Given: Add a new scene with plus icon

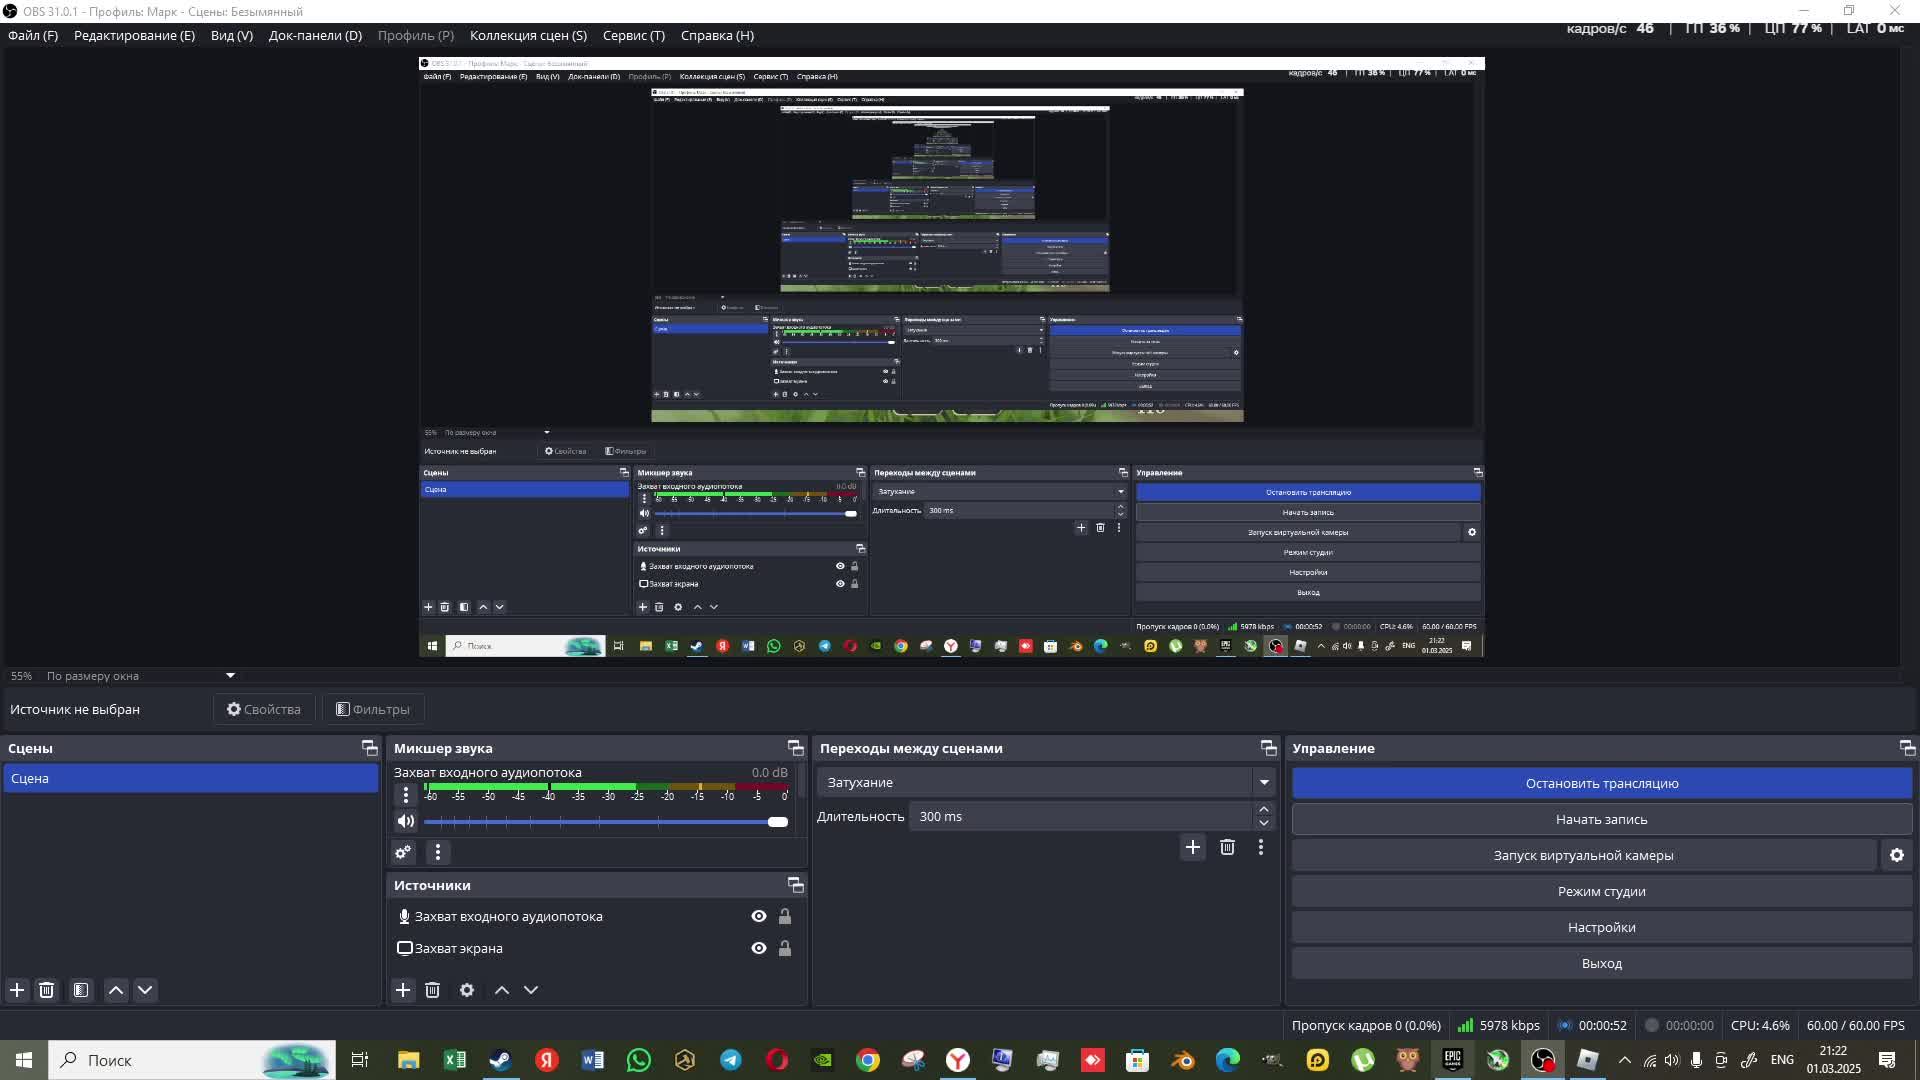Looking at the screenshot, I should coord(17,990).
